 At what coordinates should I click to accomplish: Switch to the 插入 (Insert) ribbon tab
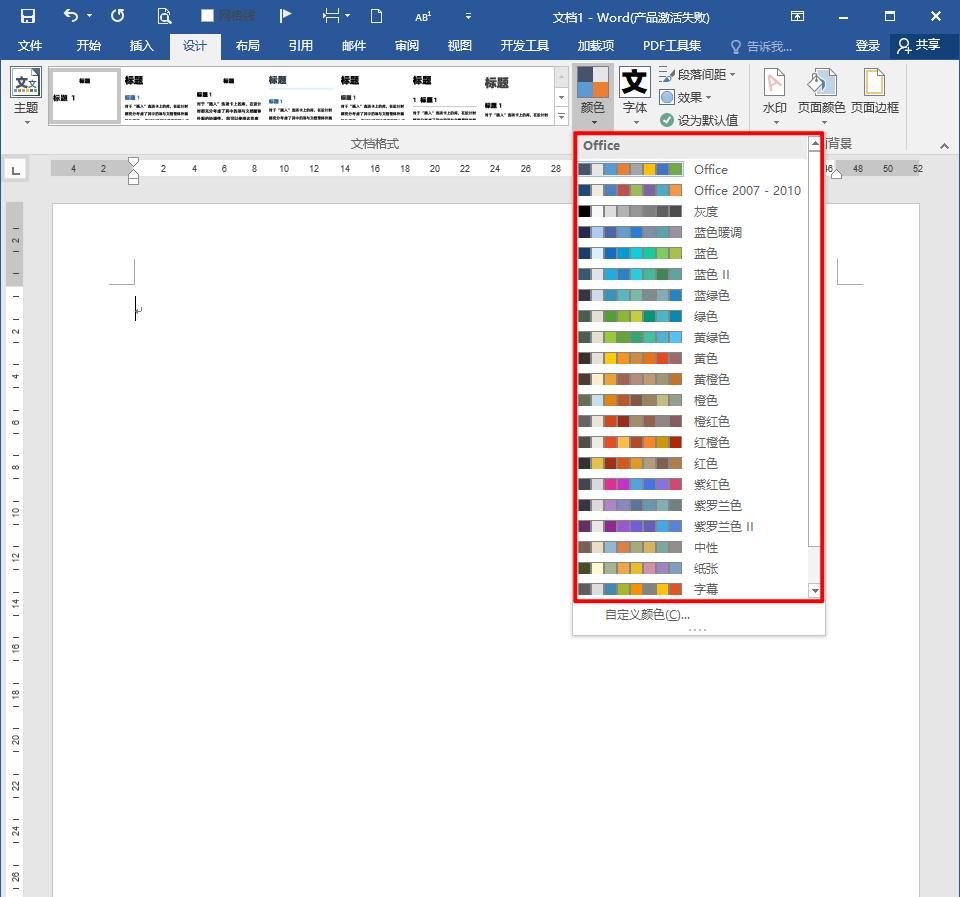(x=141, y=45)
